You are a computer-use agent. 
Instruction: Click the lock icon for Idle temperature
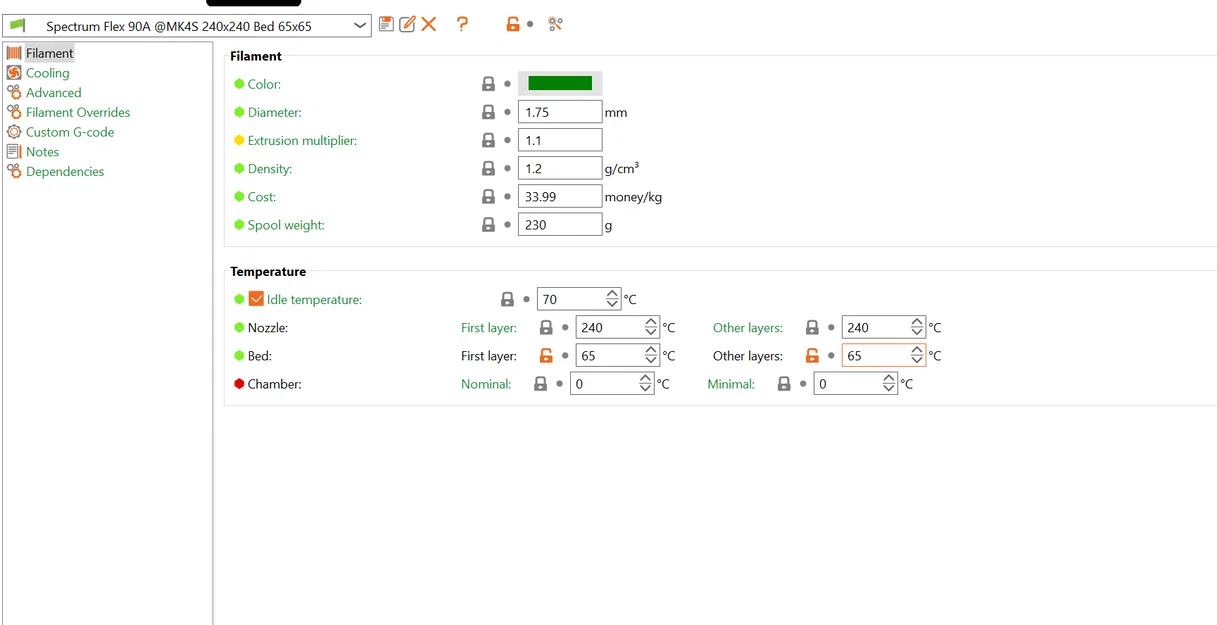(508, 299)
